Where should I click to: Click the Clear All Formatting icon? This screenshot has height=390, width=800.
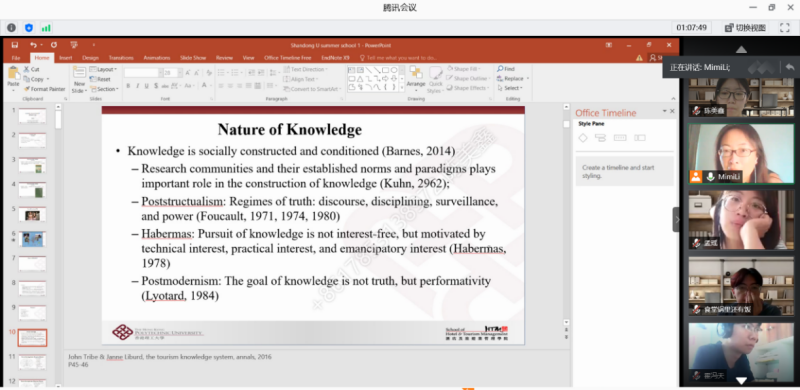click(209, 72)
